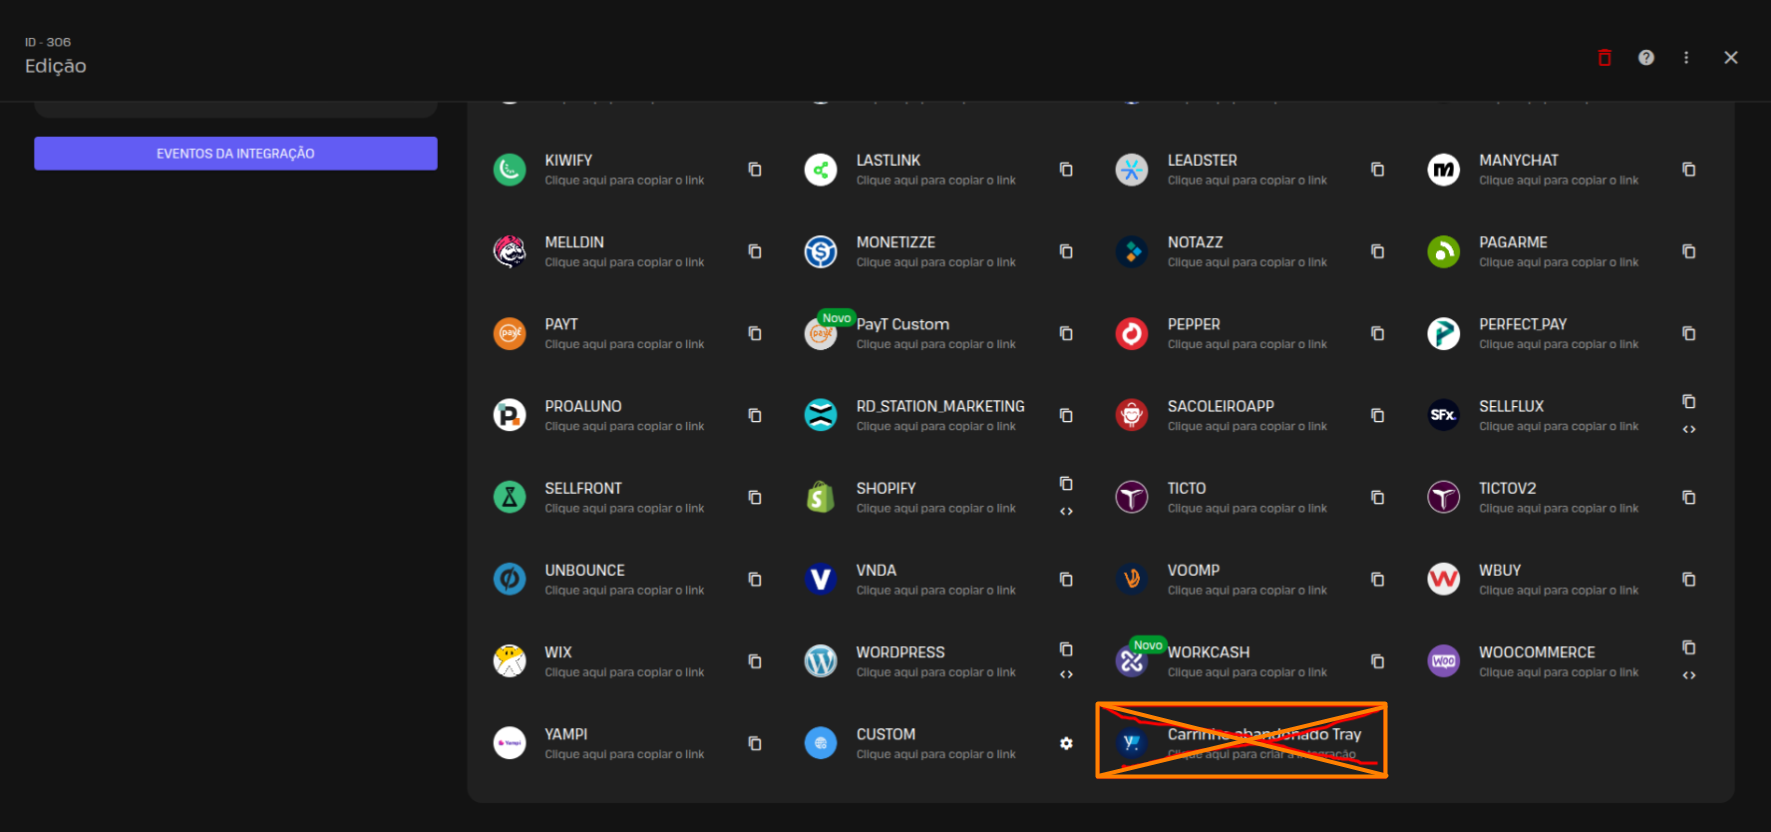This screenshot has height=832, width=1771.
Task: Copy the PROALUNO link
Action: coord(755,416)
